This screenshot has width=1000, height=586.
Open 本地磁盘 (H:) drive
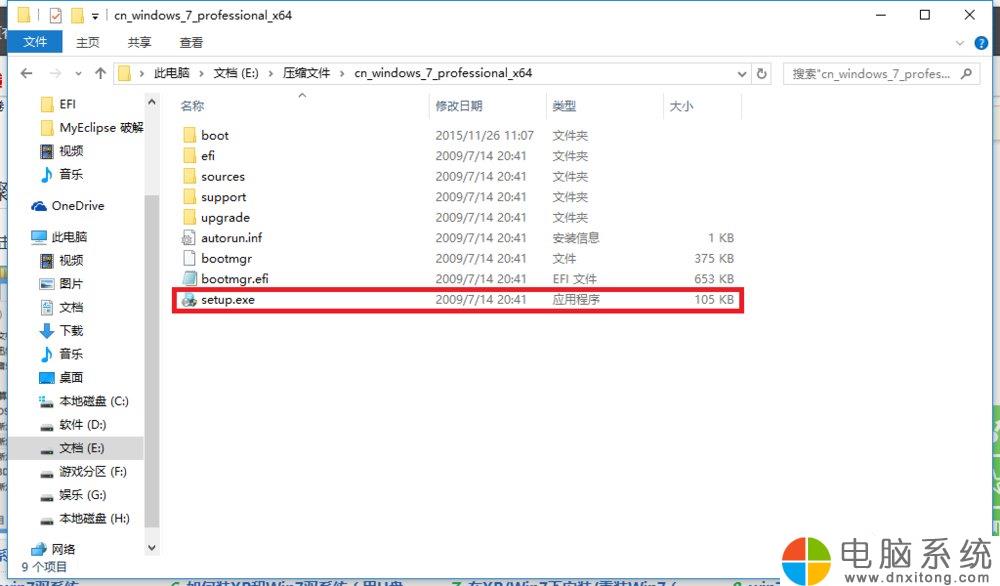pos(84,519)
